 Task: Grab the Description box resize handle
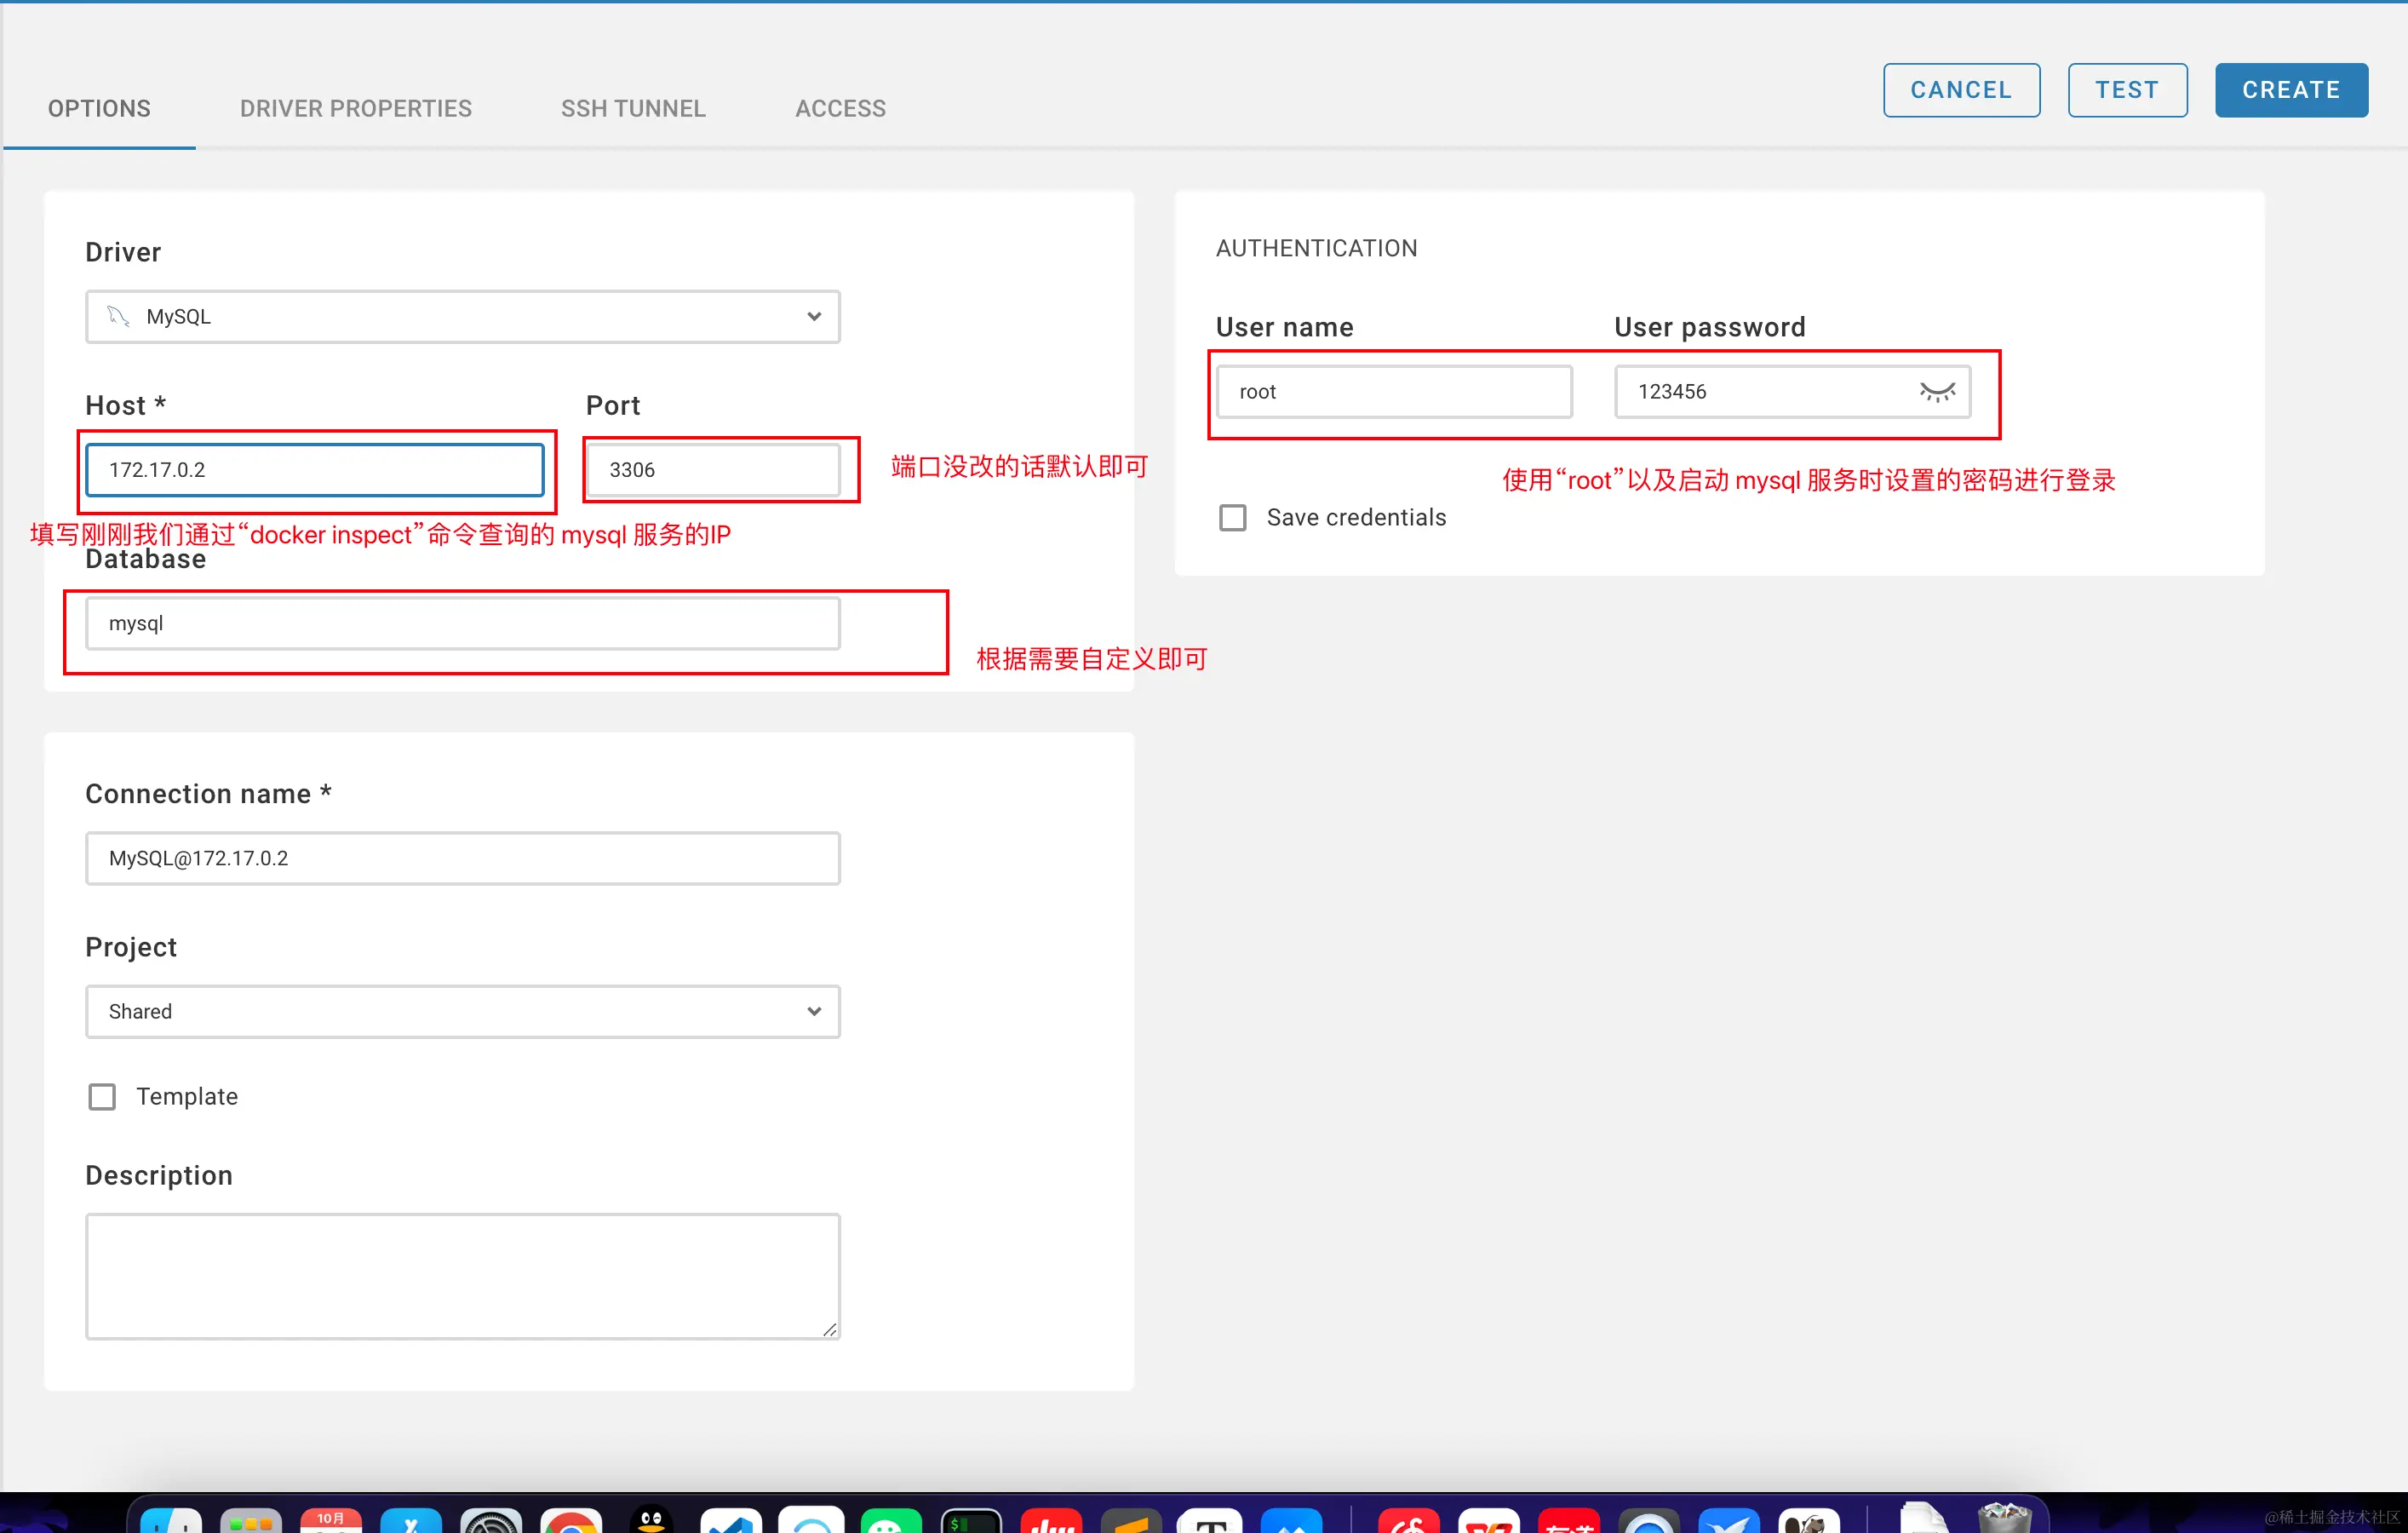830,1329
